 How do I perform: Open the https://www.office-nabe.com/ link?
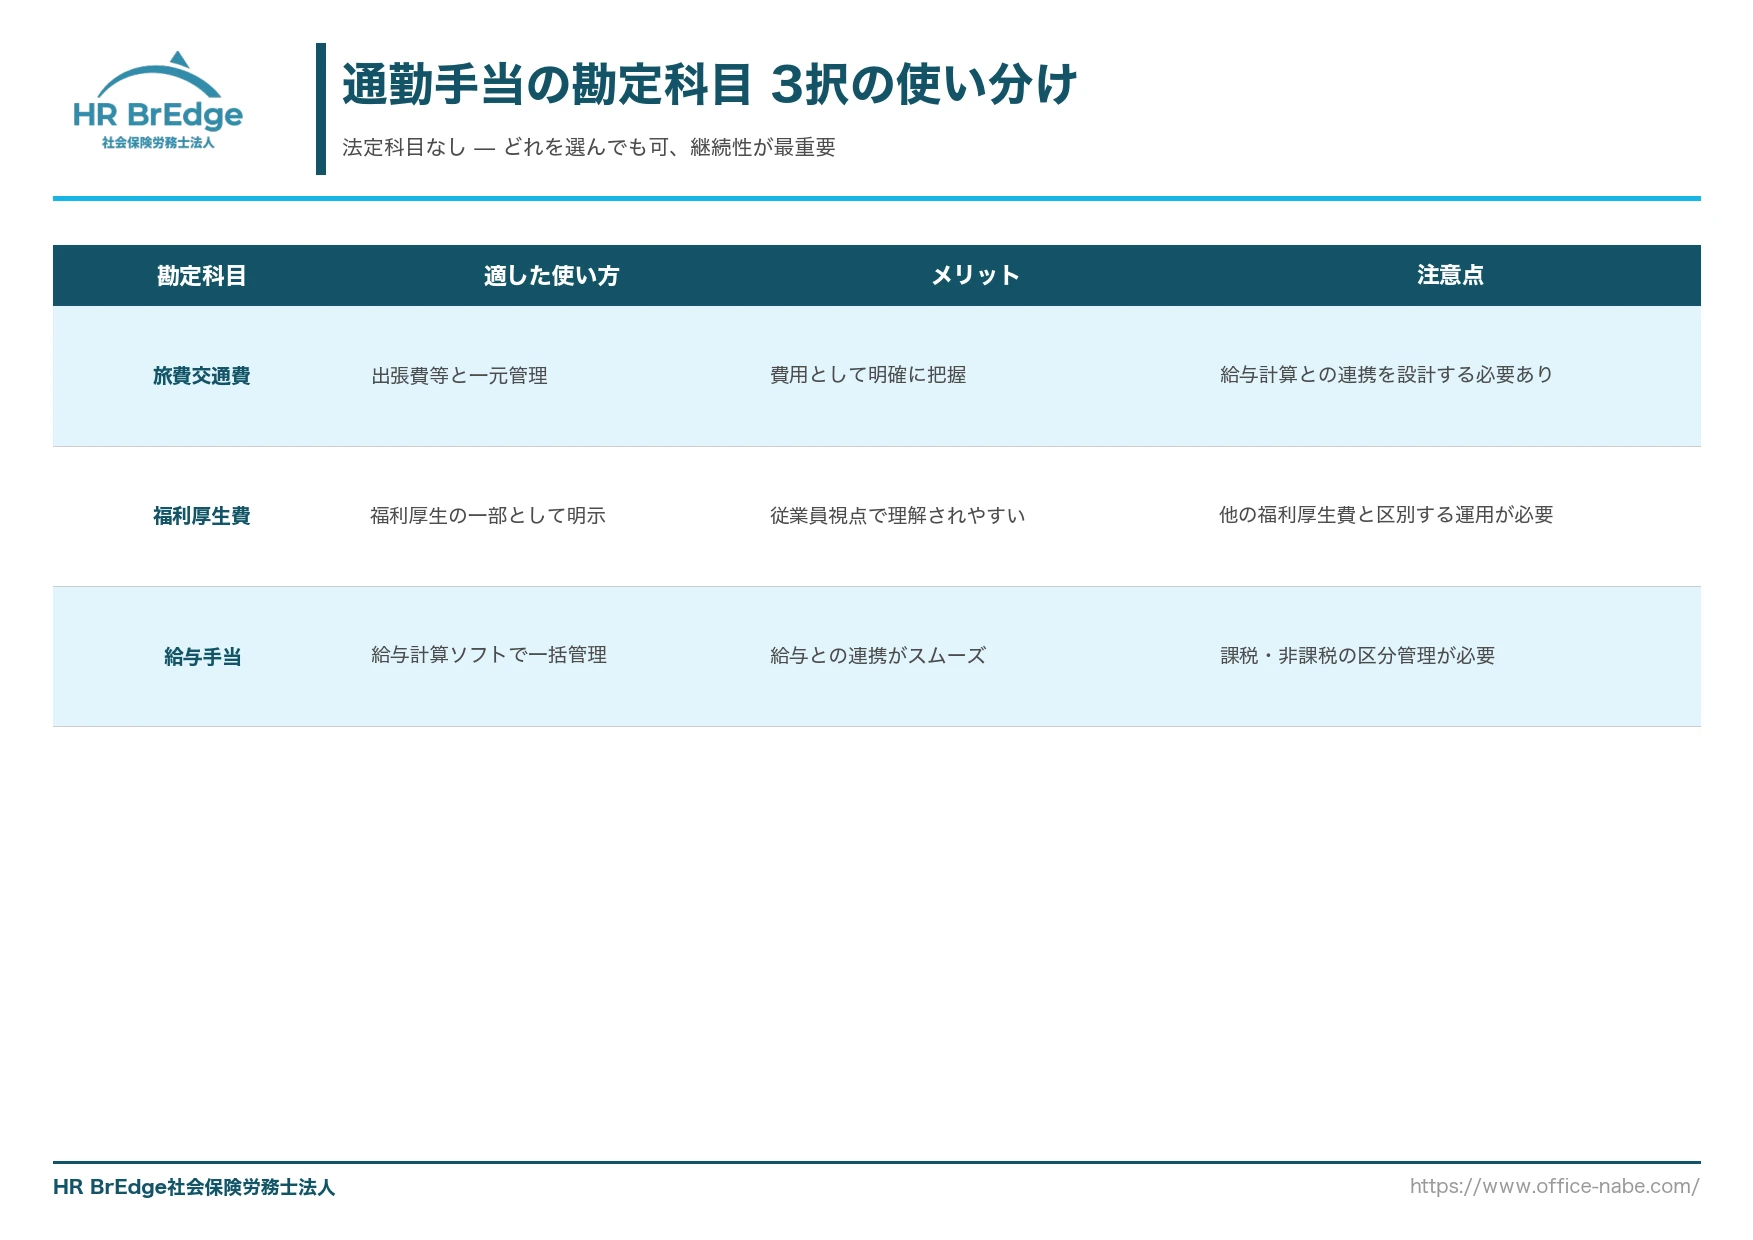(x=1555, y=1187)
